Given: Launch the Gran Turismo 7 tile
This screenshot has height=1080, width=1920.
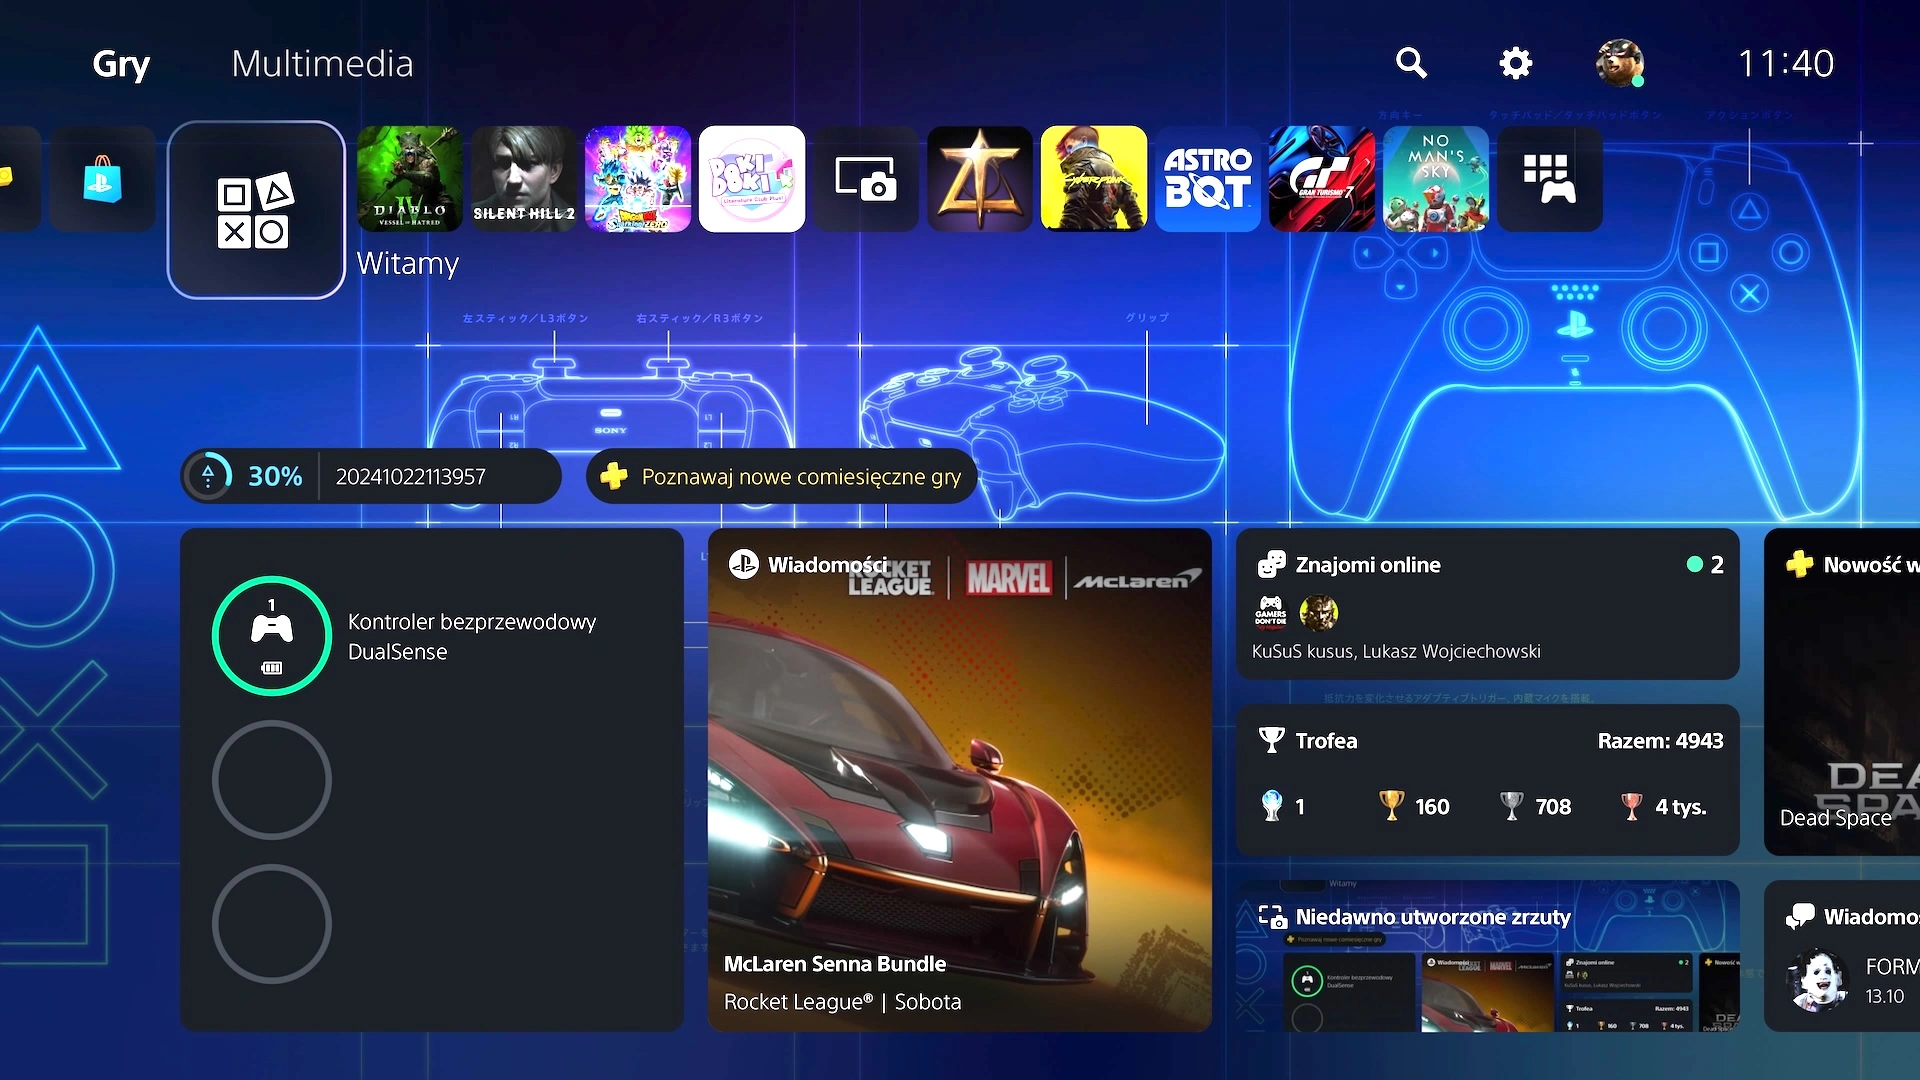Looking at the screenshot, I should coord(1322,179).
